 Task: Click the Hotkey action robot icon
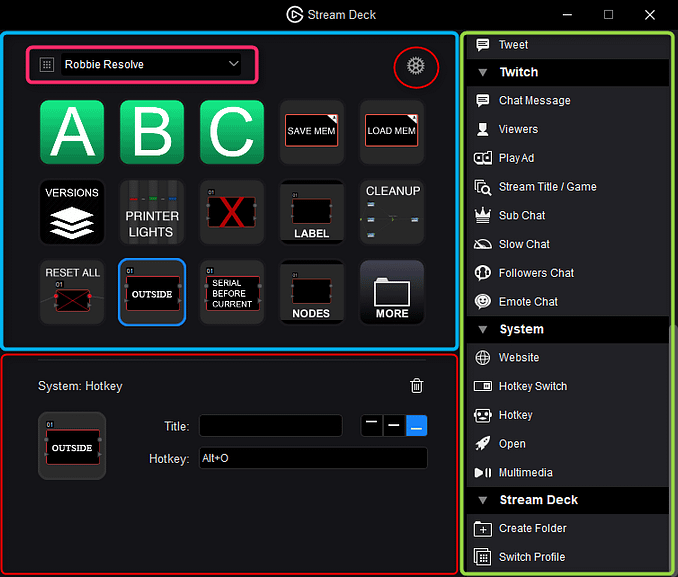coord(483,415)
